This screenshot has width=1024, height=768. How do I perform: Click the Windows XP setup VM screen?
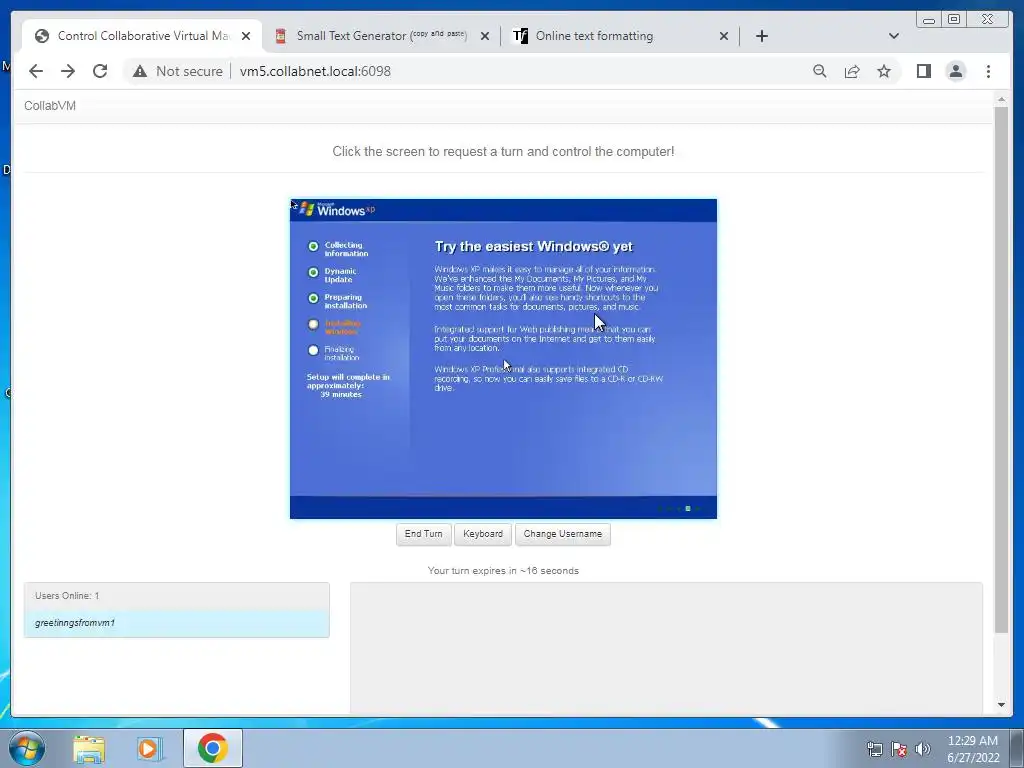(x=504, y=359)
